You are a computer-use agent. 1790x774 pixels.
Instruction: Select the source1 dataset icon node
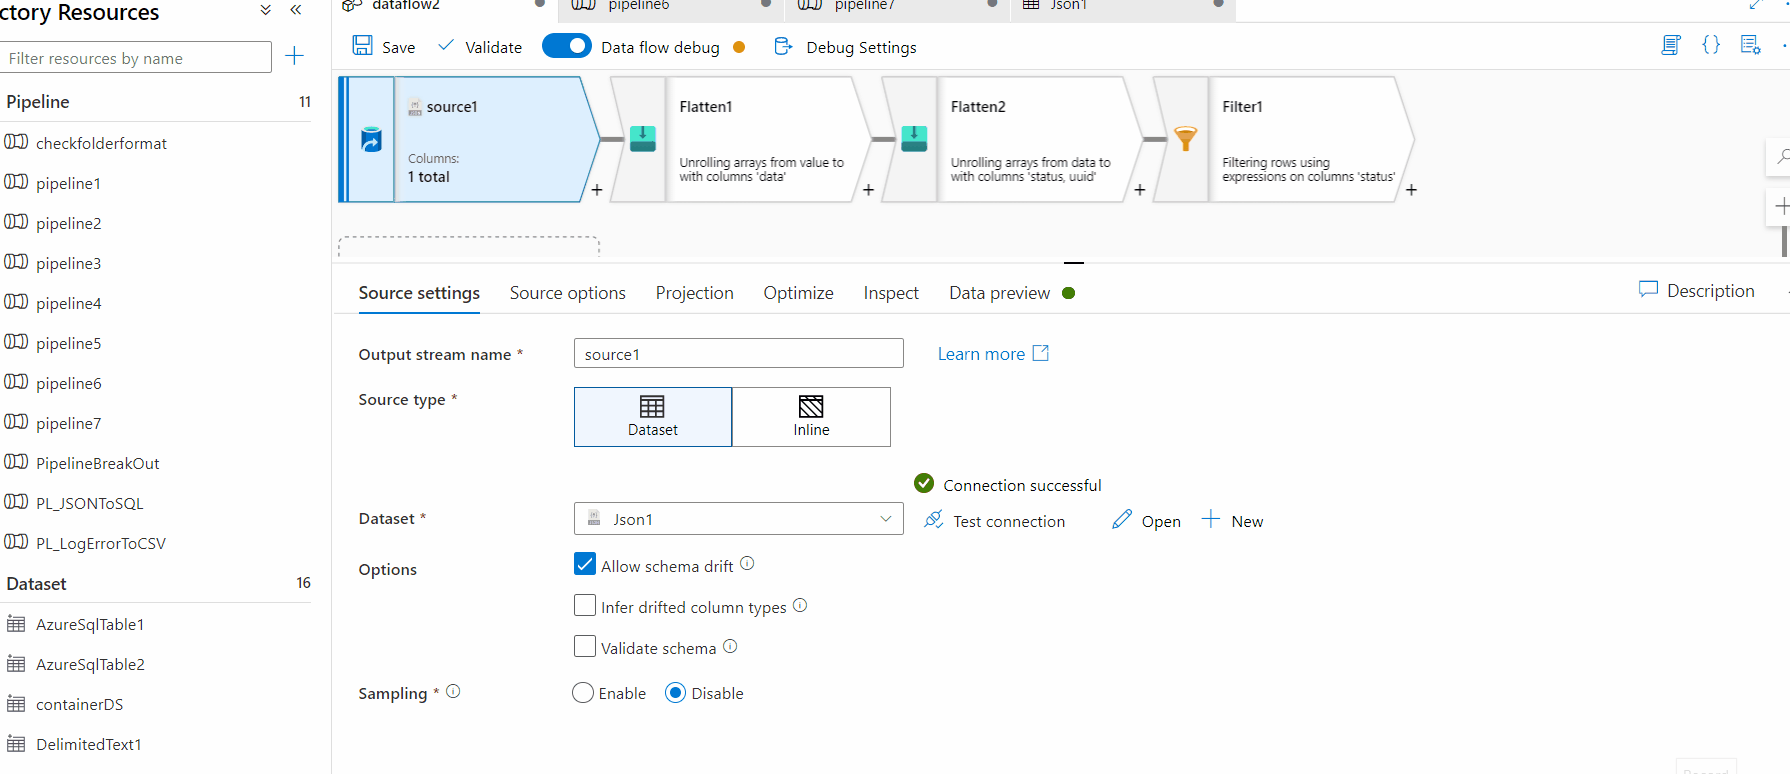click(371, 139)
